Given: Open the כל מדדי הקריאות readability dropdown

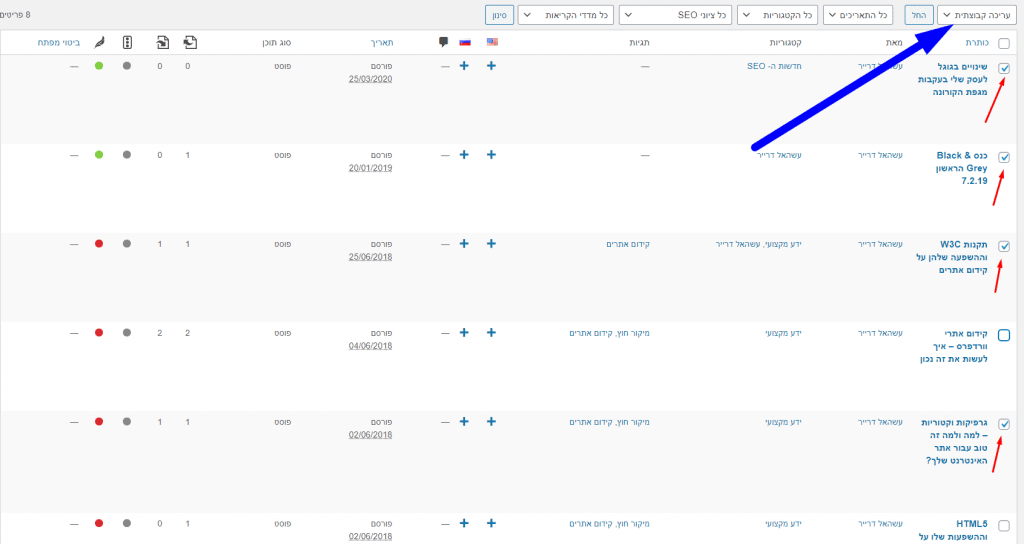Looking at the screenshot, I should 566,15.
